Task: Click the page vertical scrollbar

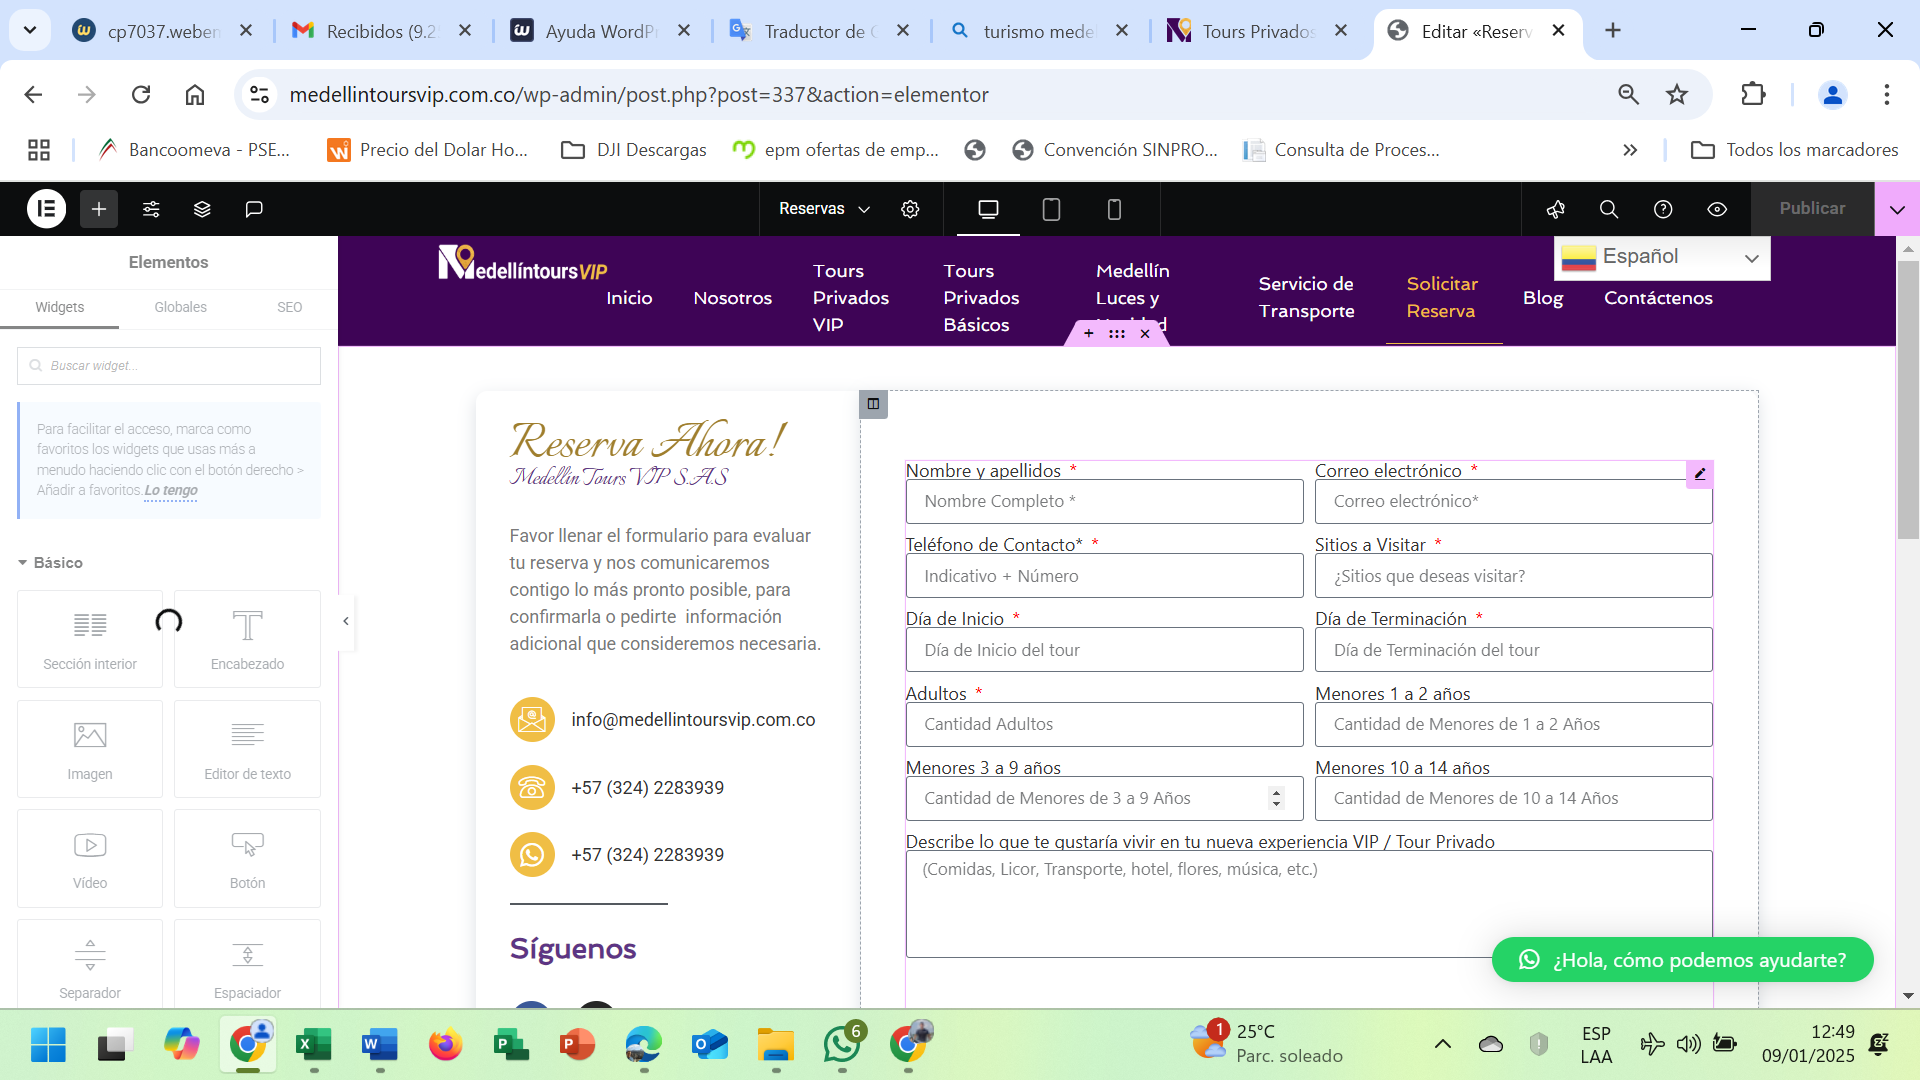Action: [1908, 400]
